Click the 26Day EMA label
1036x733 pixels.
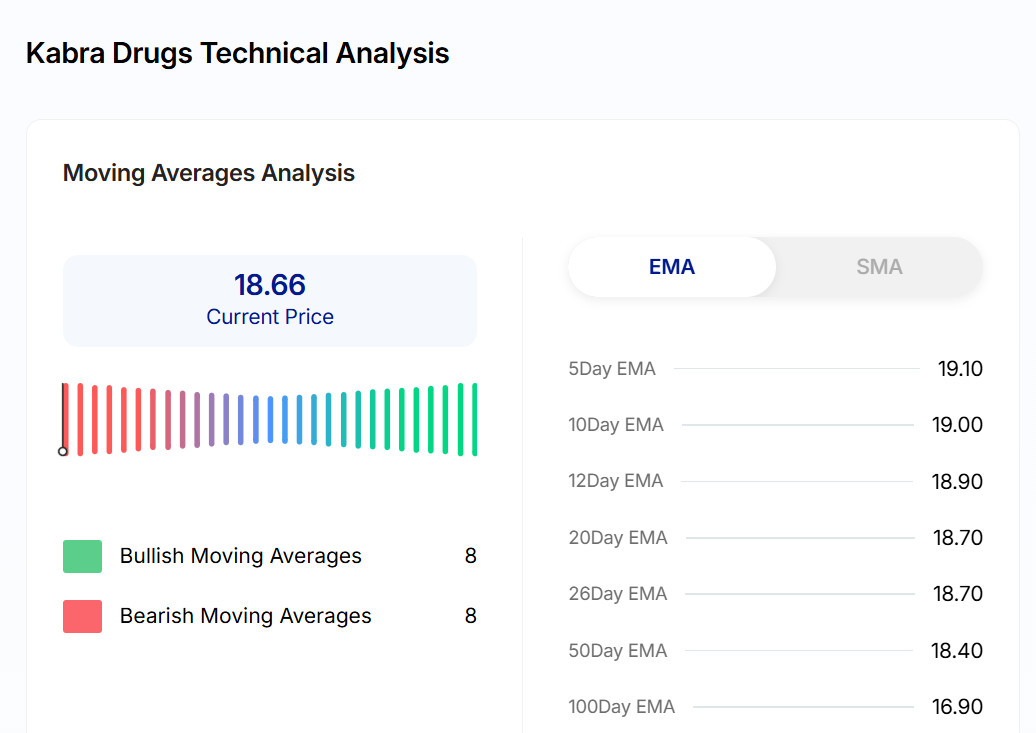[x=617, y=594]
